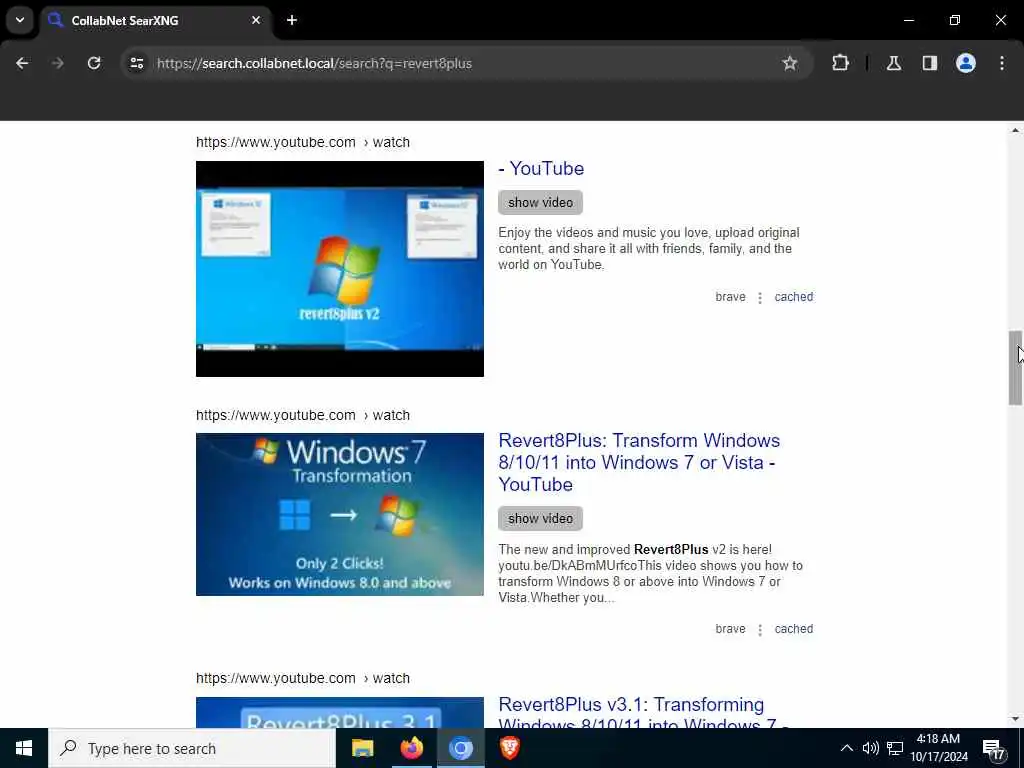
Task: Show hidden system tray icons
Action: [846, 748]
